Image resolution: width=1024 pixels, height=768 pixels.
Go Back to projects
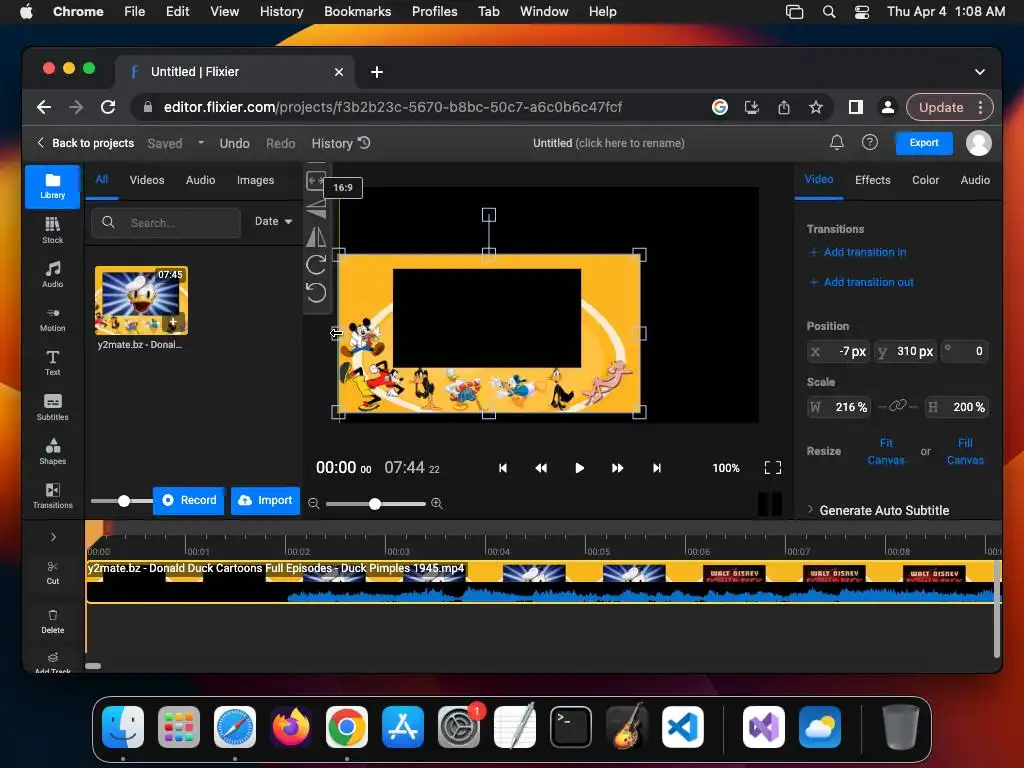pyautogui.click(x=86, y=142)
